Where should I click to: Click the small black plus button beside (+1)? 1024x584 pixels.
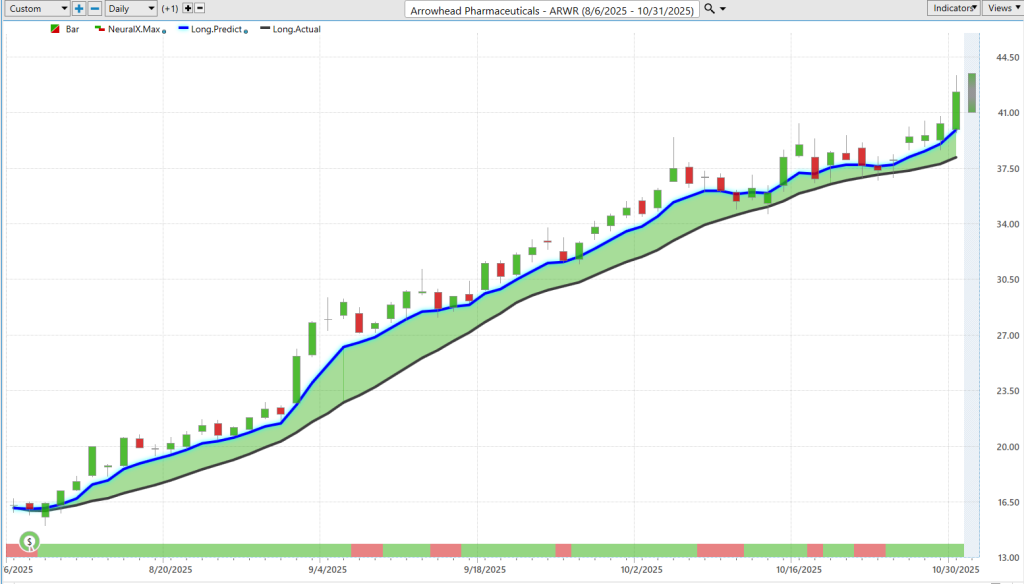tap(187, 8)
